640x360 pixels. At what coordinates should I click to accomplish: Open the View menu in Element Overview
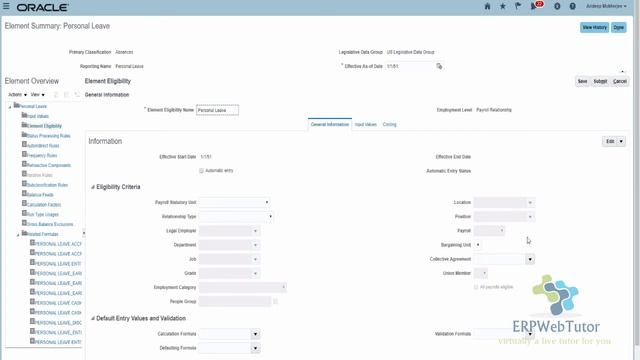click(38, 95)
